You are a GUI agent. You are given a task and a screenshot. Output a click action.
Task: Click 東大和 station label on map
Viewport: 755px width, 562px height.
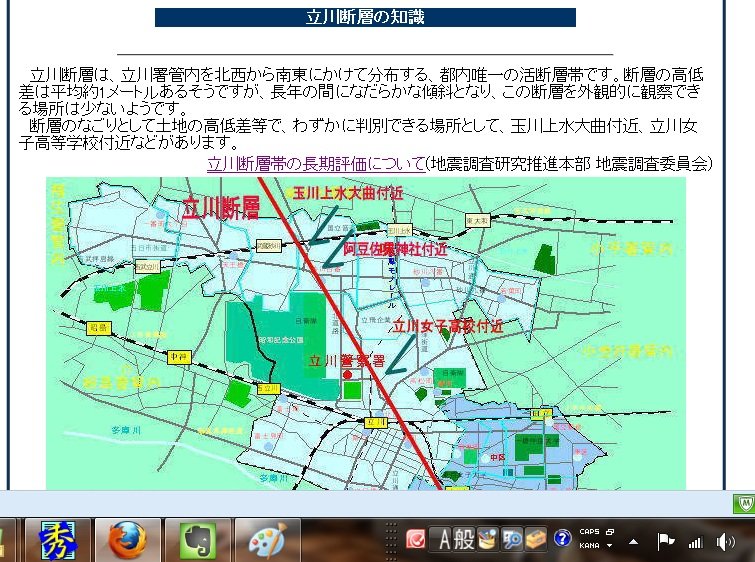pos(478,221)
